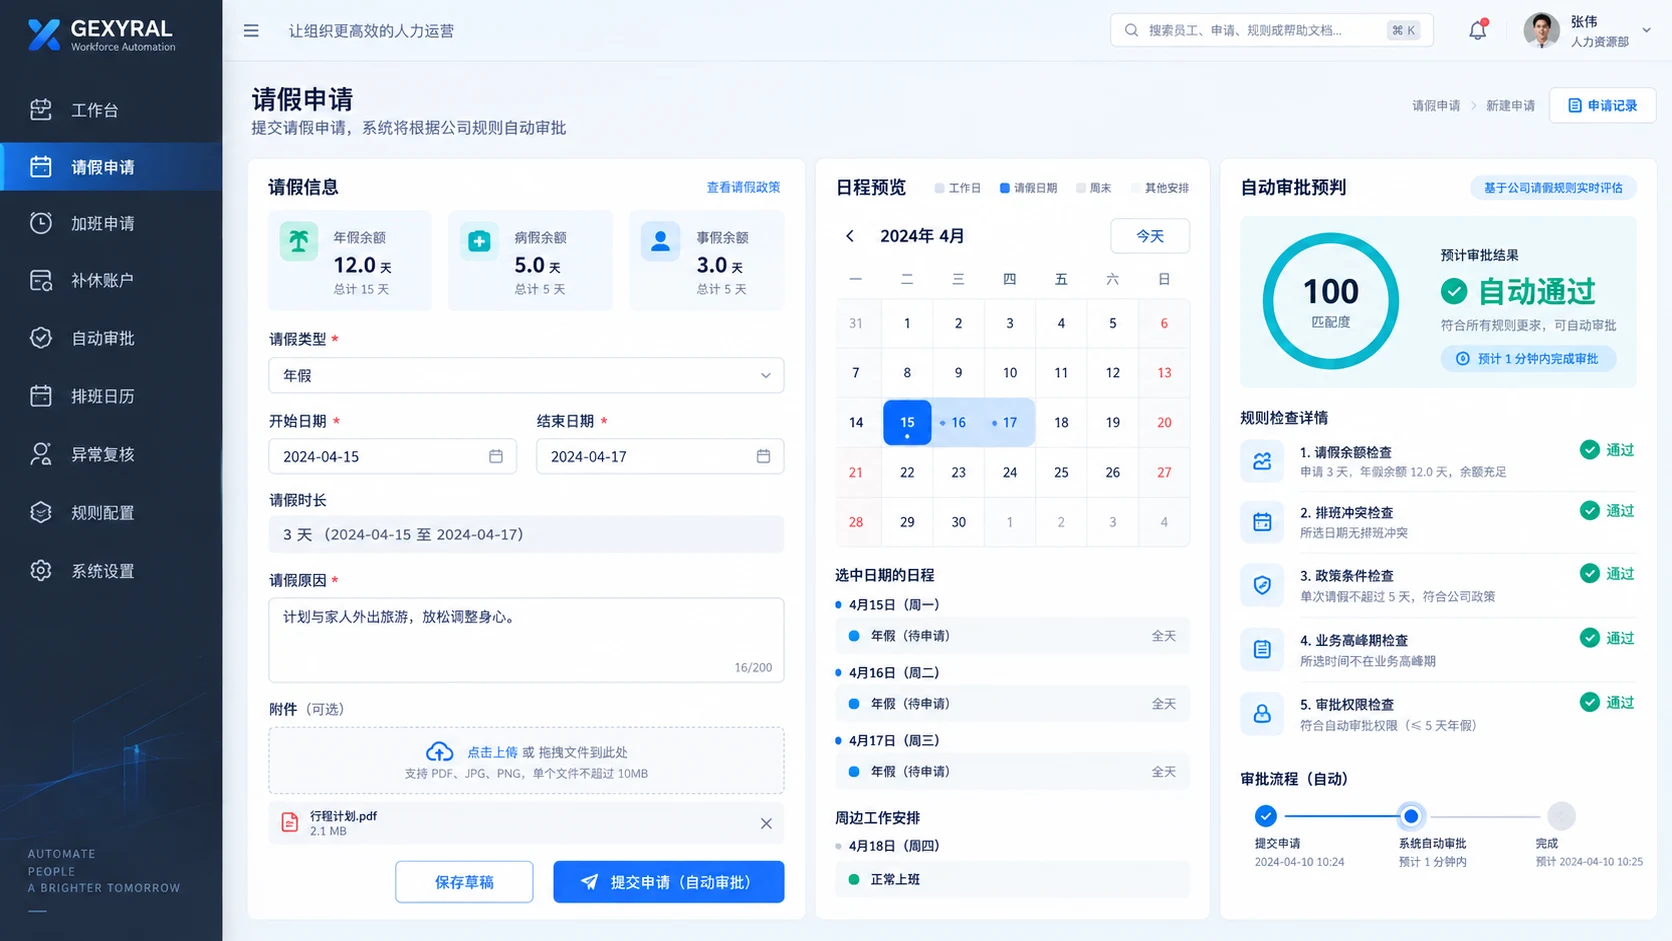Viewport: 1672px width, 941px height.
Task: Click the 政策条件检查 shield icon
Action: (x=1262, y=585)
